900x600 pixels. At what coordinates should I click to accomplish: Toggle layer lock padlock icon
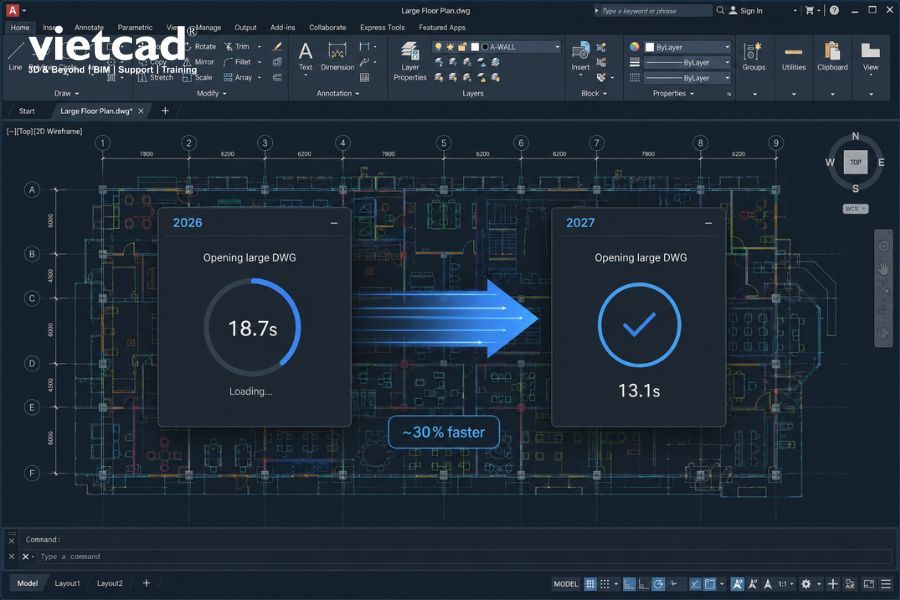point(462,47)
